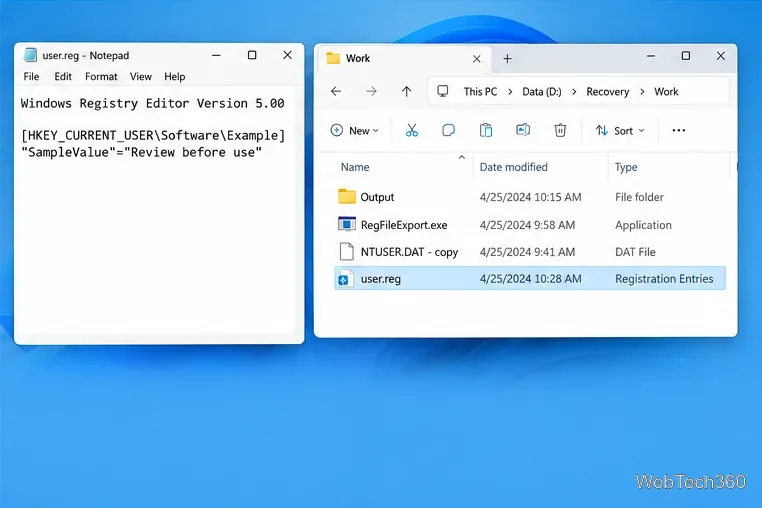Sort files by Name column header
Viewport: 762px width, 508px height.
click(x=355, y=167)
